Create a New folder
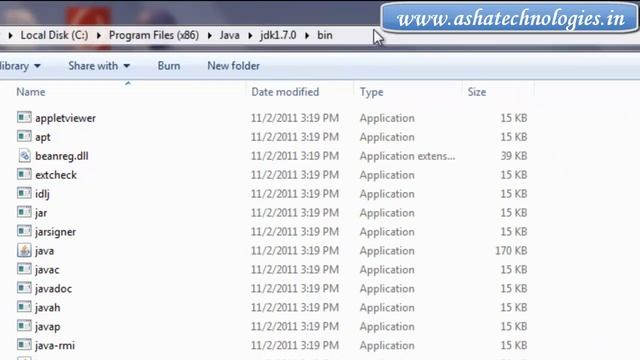Viewport: 640px width, 360px height. click(233, 66)
